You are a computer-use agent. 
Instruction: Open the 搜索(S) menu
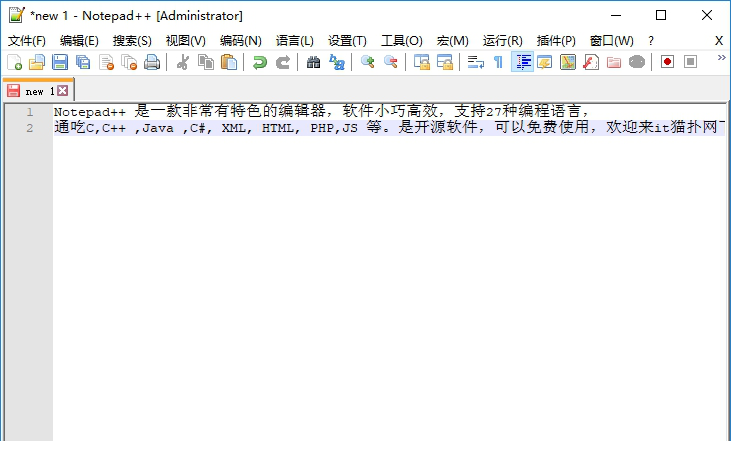coord(132,41)
